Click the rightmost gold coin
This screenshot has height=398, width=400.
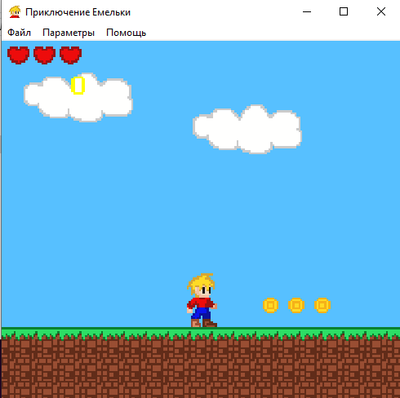pyautogui.click(x=322, y=305)
